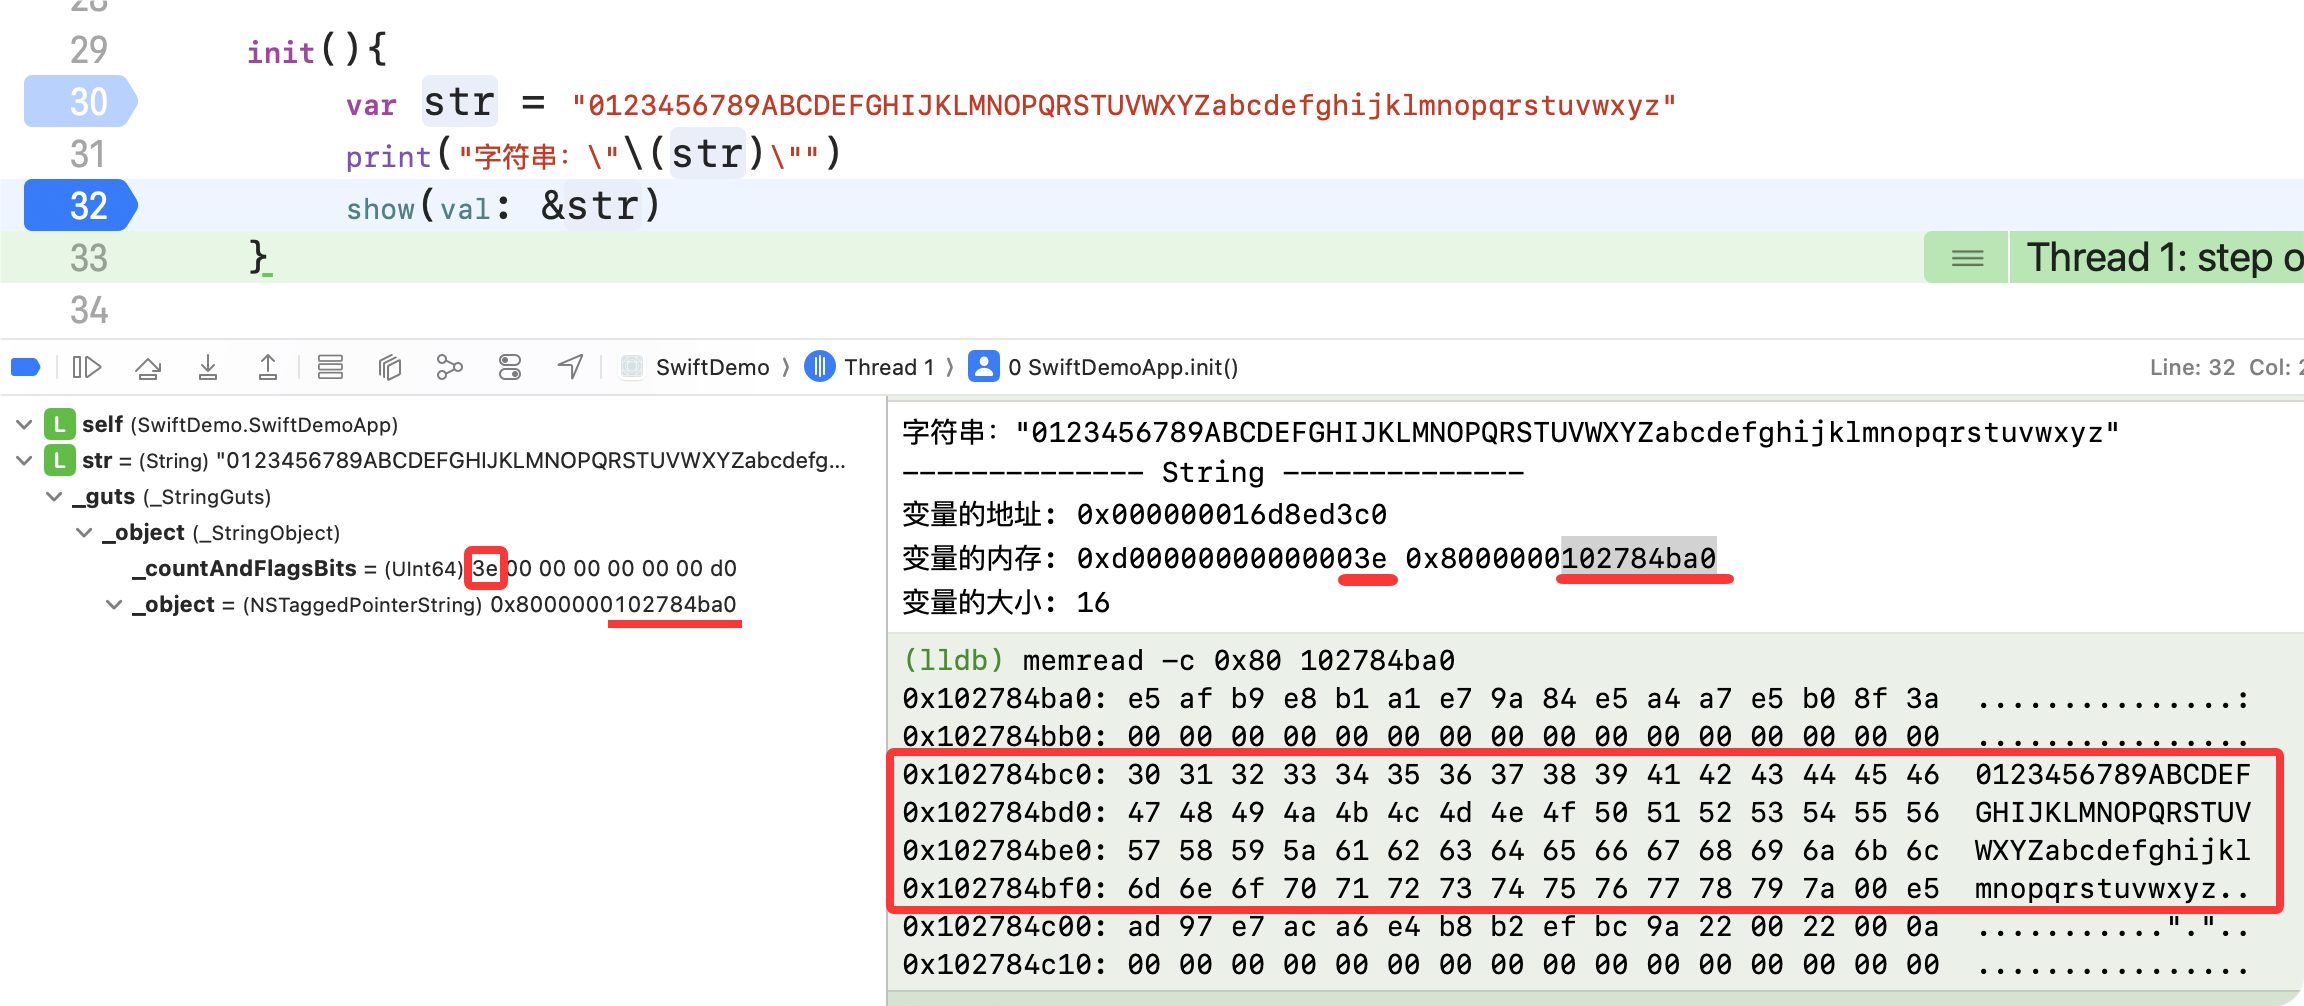Click the console line starting 0x102784bc0

[1576, 775]
